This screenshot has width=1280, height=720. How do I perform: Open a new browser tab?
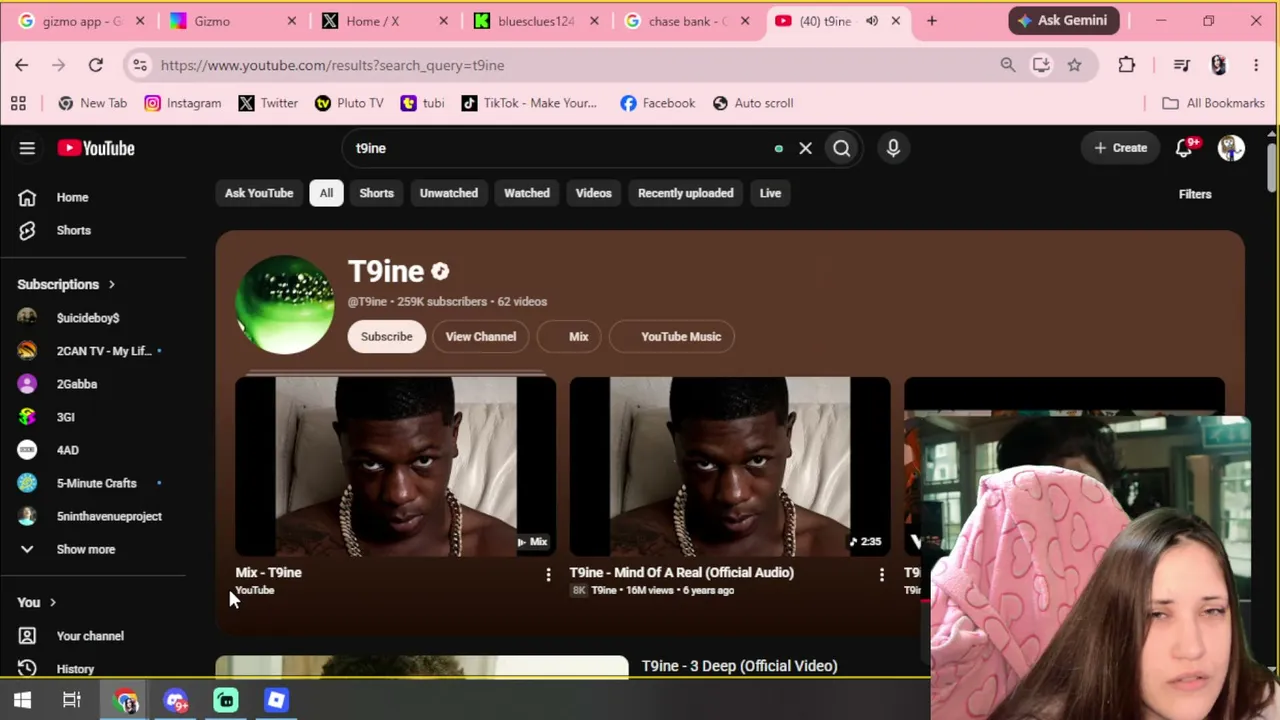point(932,21)
